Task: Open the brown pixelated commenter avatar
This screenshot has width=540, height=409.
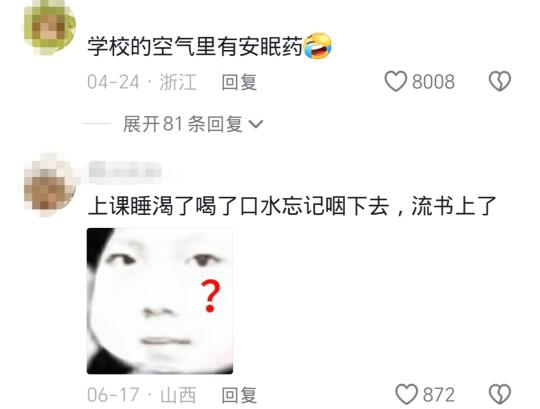Action: tap(50, 186)
